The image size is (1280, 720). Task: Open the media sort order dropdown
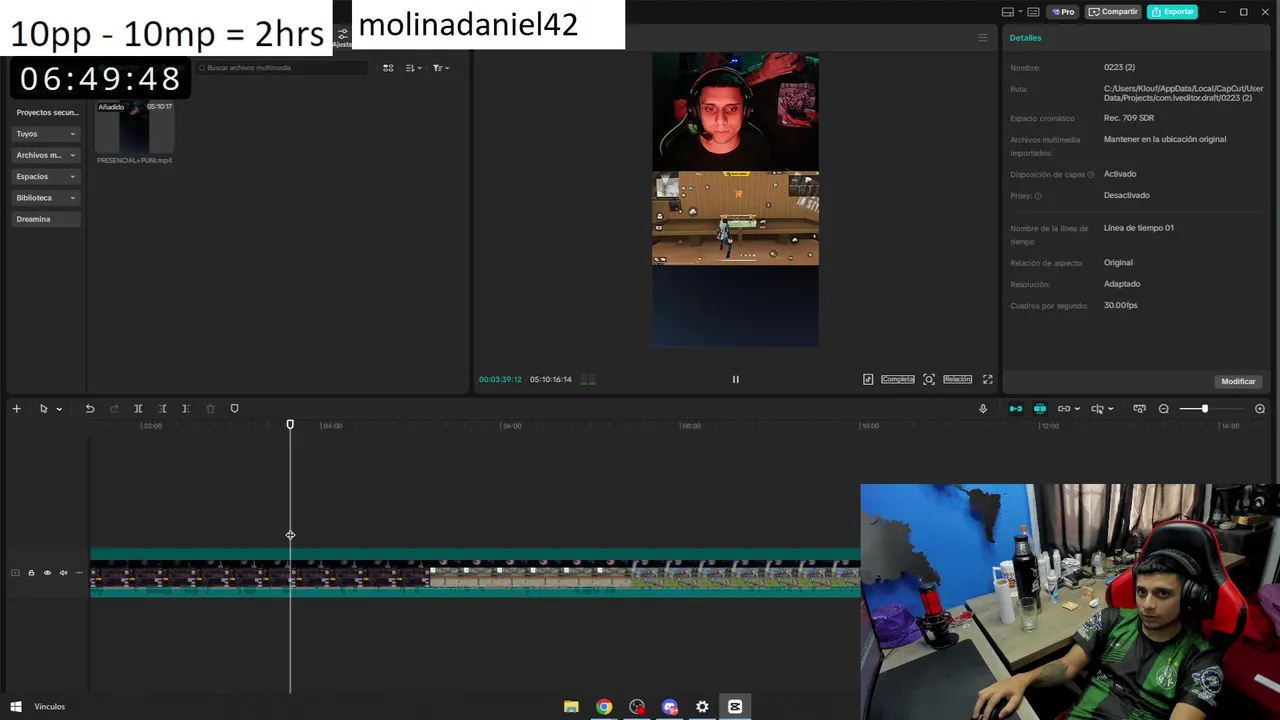pyautogui.click(x=414, y=68)
